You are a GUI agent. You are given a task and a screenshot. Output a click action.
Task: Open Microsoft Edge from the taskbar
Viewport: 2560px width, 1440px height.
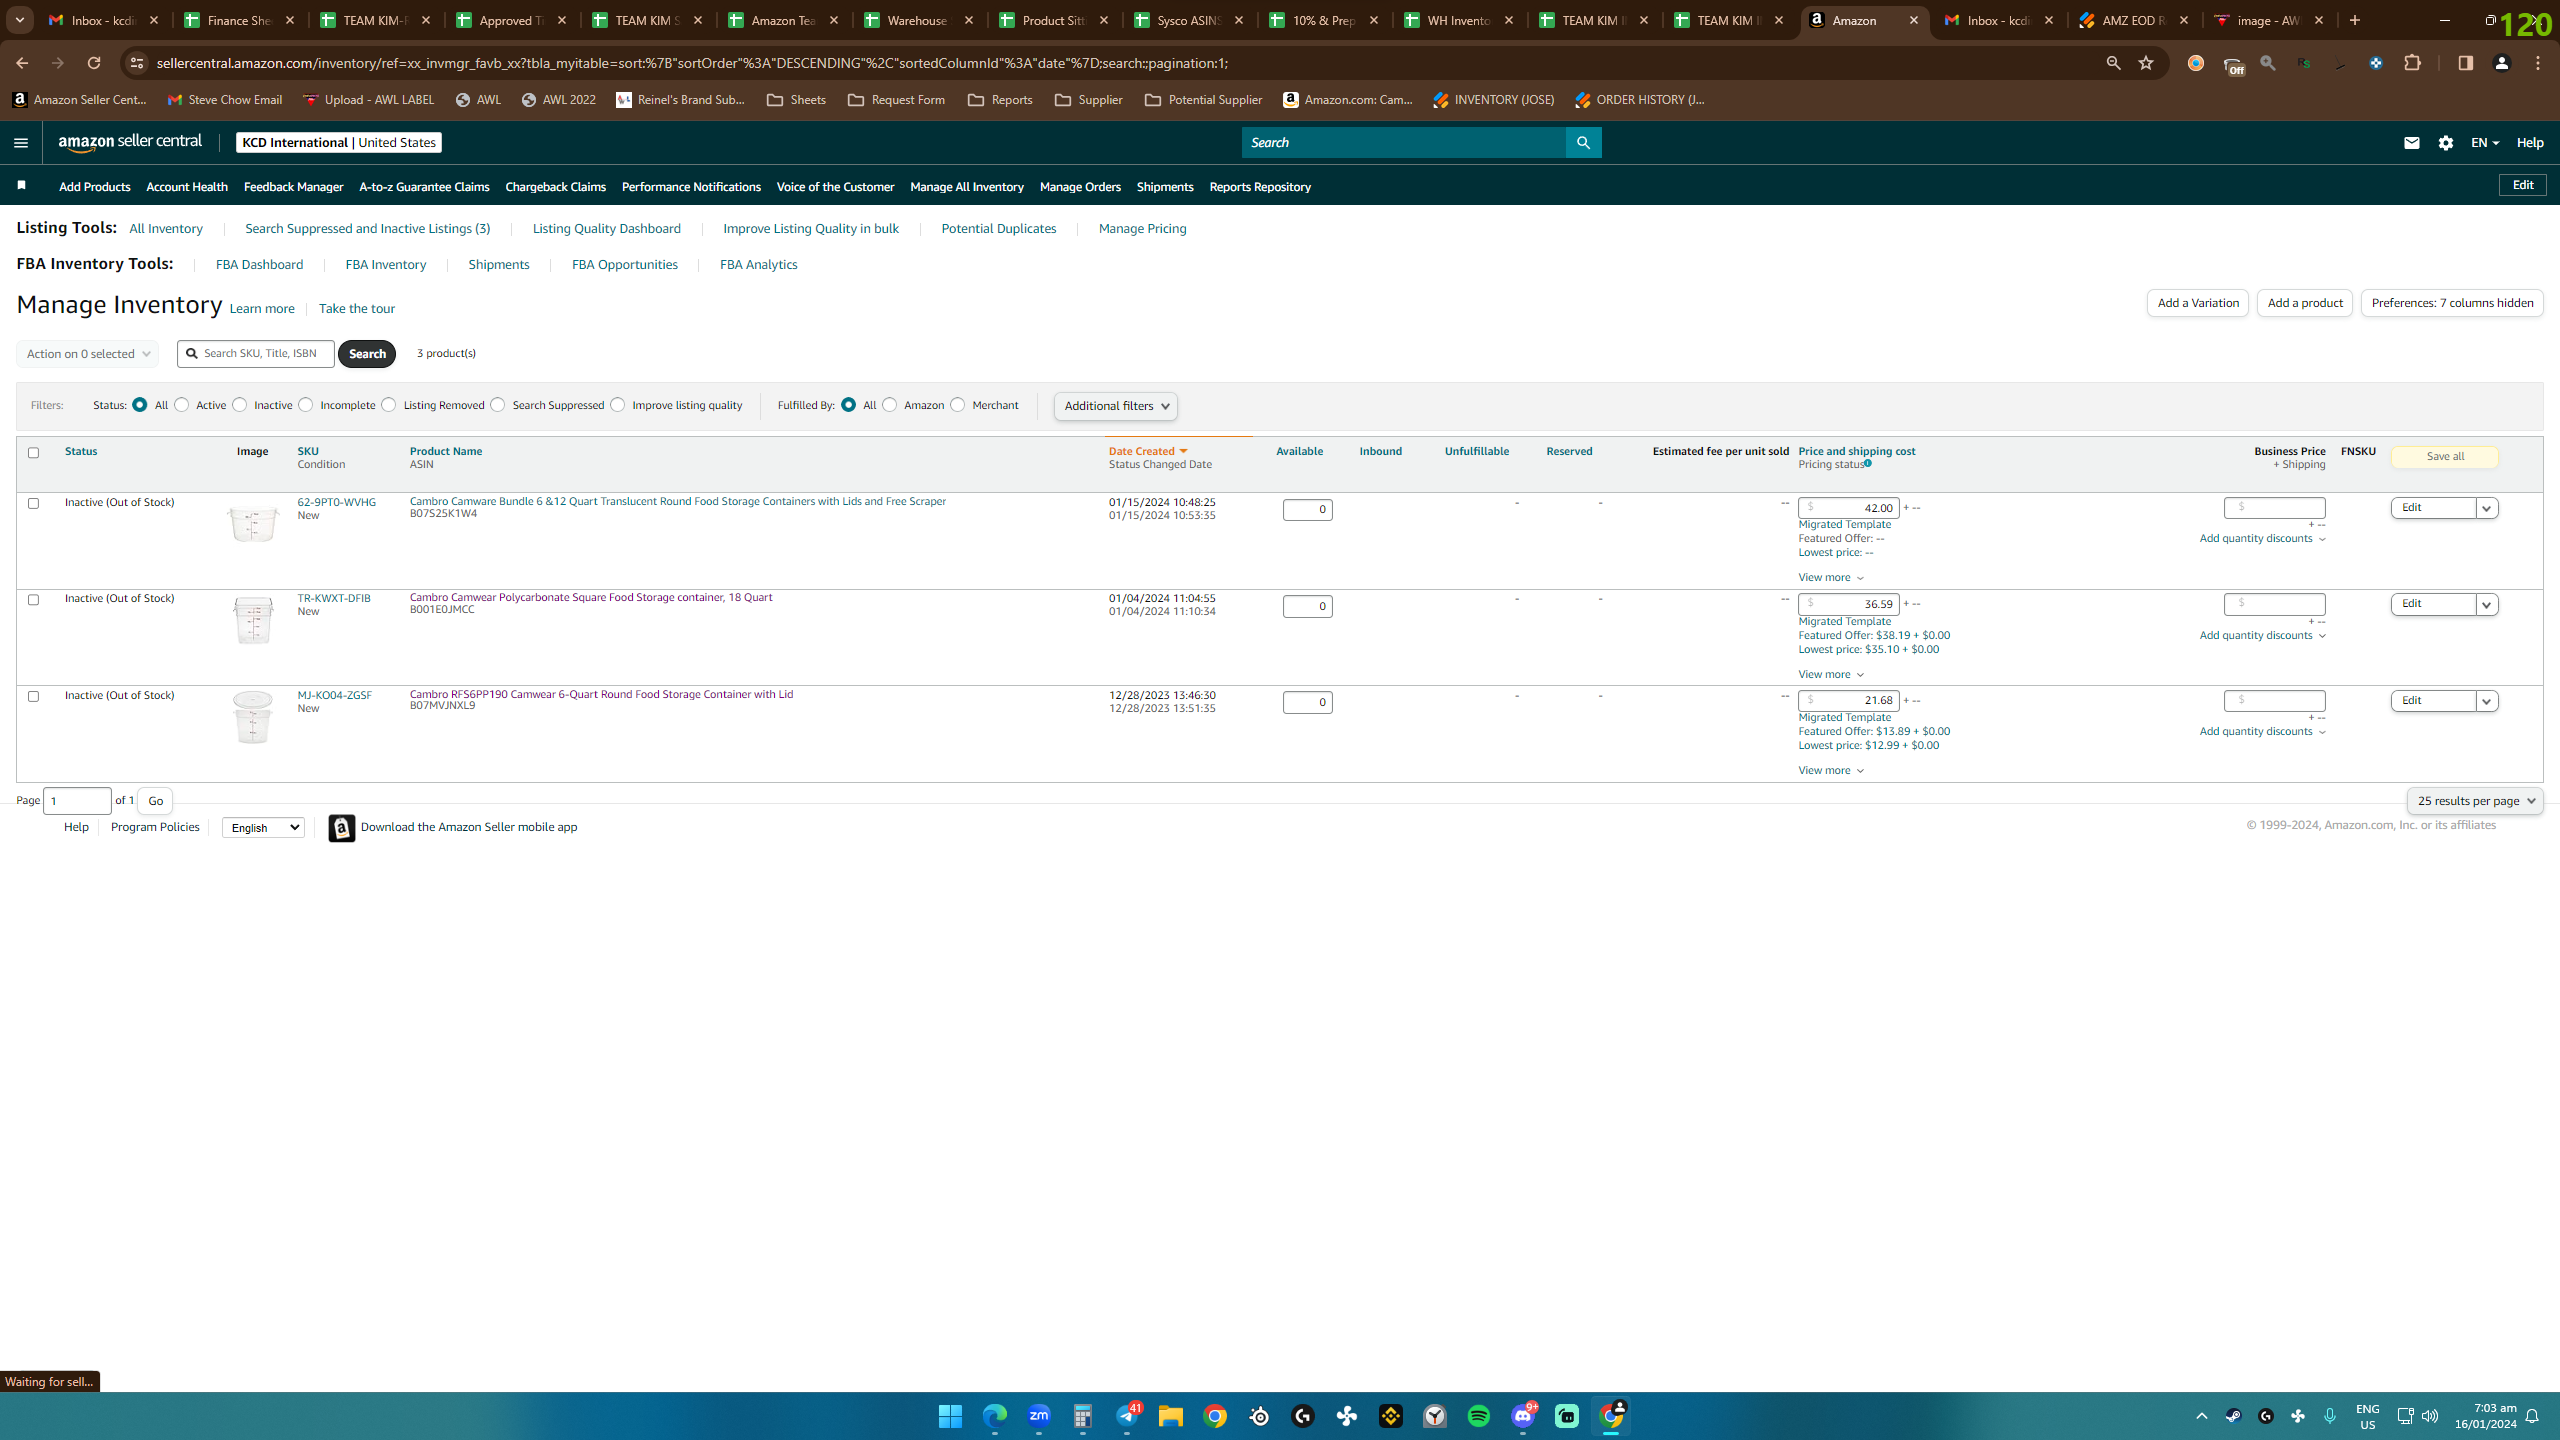[x=994, y=1416]
